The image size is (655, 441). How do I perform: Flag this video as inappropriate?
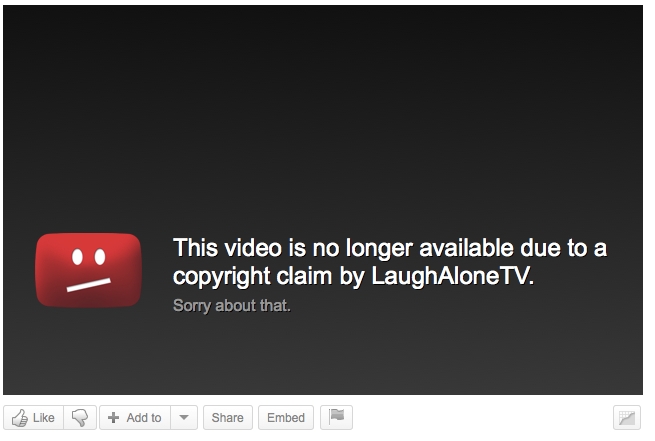(x=336, y=417)
